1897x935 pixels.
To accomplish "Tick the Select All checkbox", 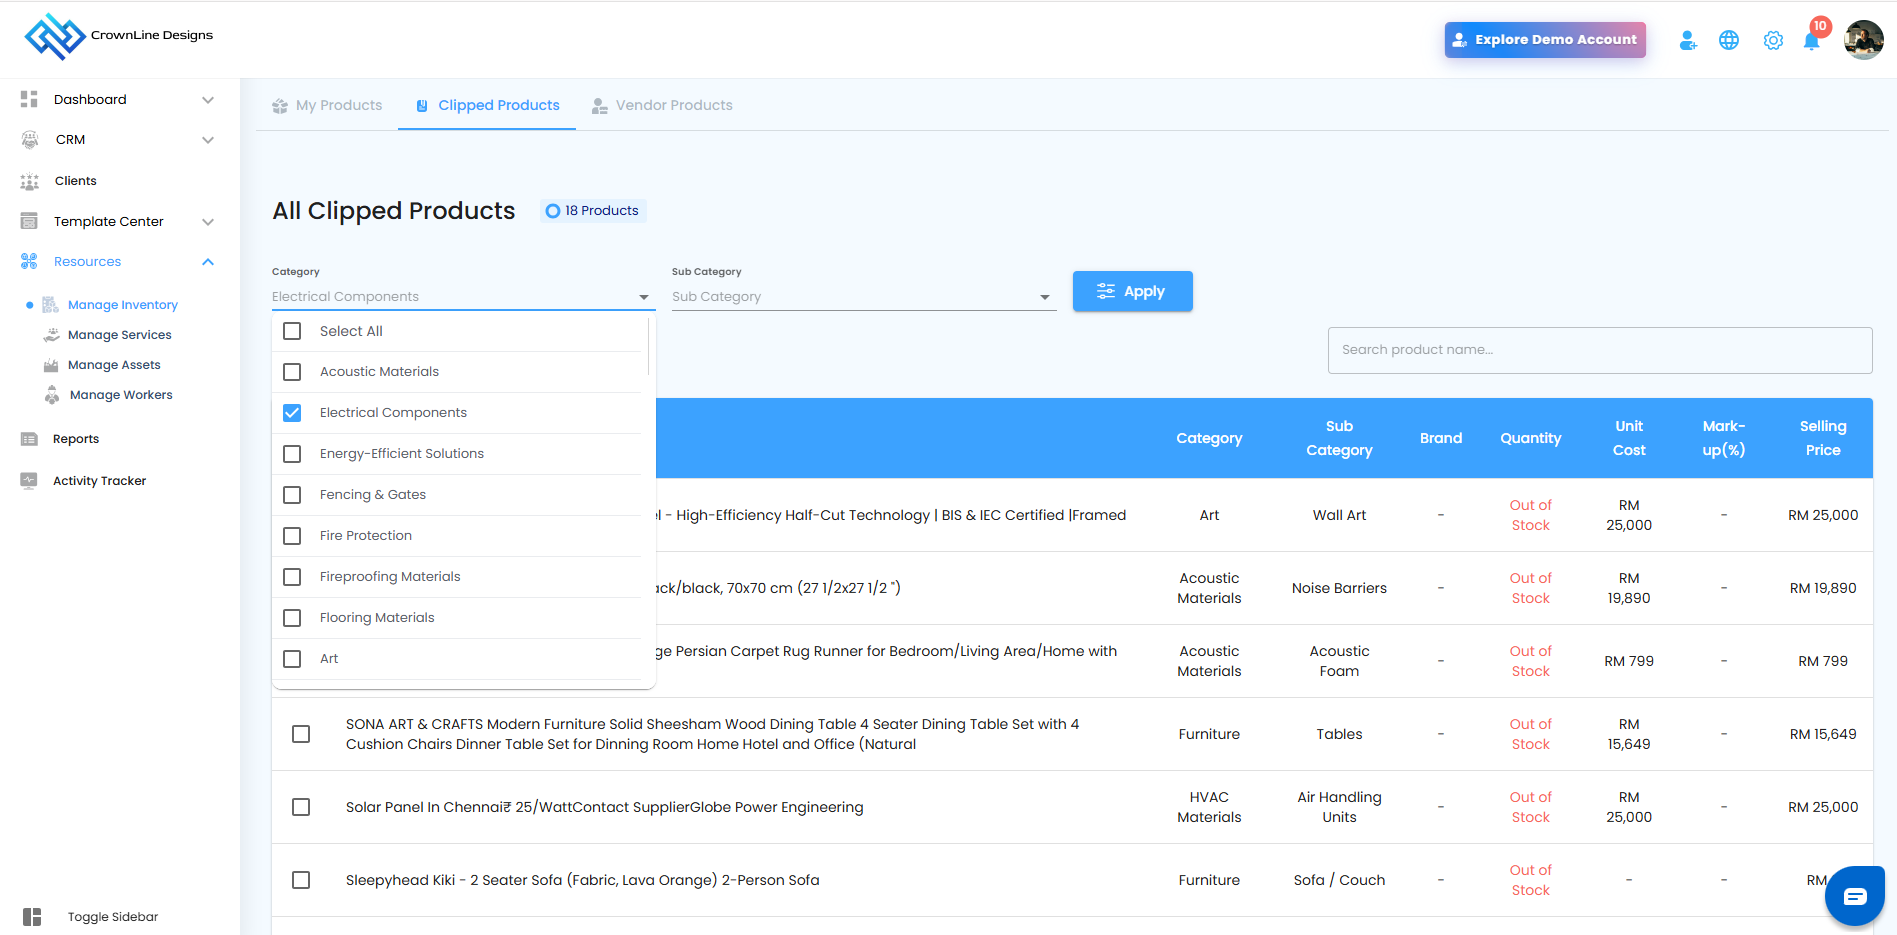I will pyautogui.click(x=292, y=331).
